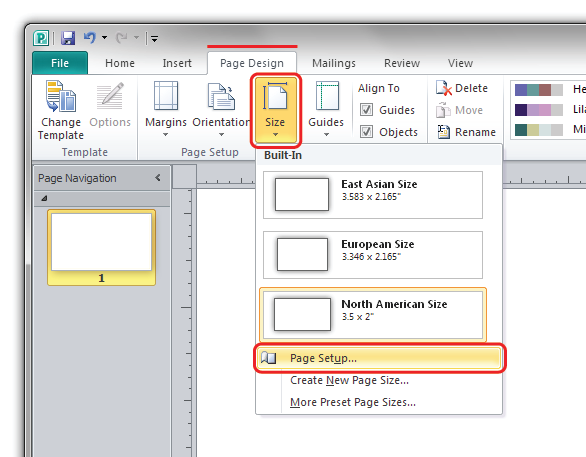Image resolution: width=586 pixels, height=457 pixels.
Task: Open Change Template tool
Action: [61, 111]
